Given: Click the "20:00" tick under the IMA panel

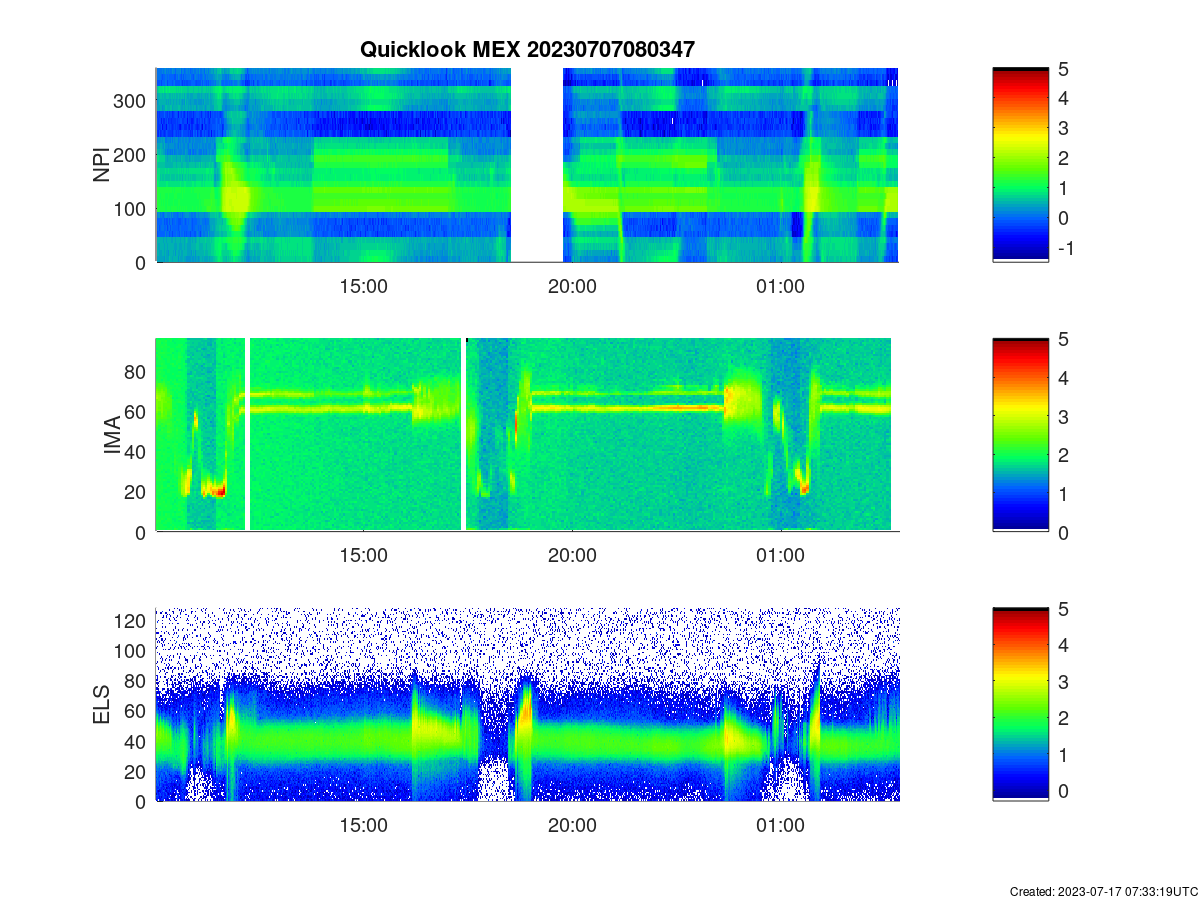Looking at the screenshot, I should coord(572,556).
